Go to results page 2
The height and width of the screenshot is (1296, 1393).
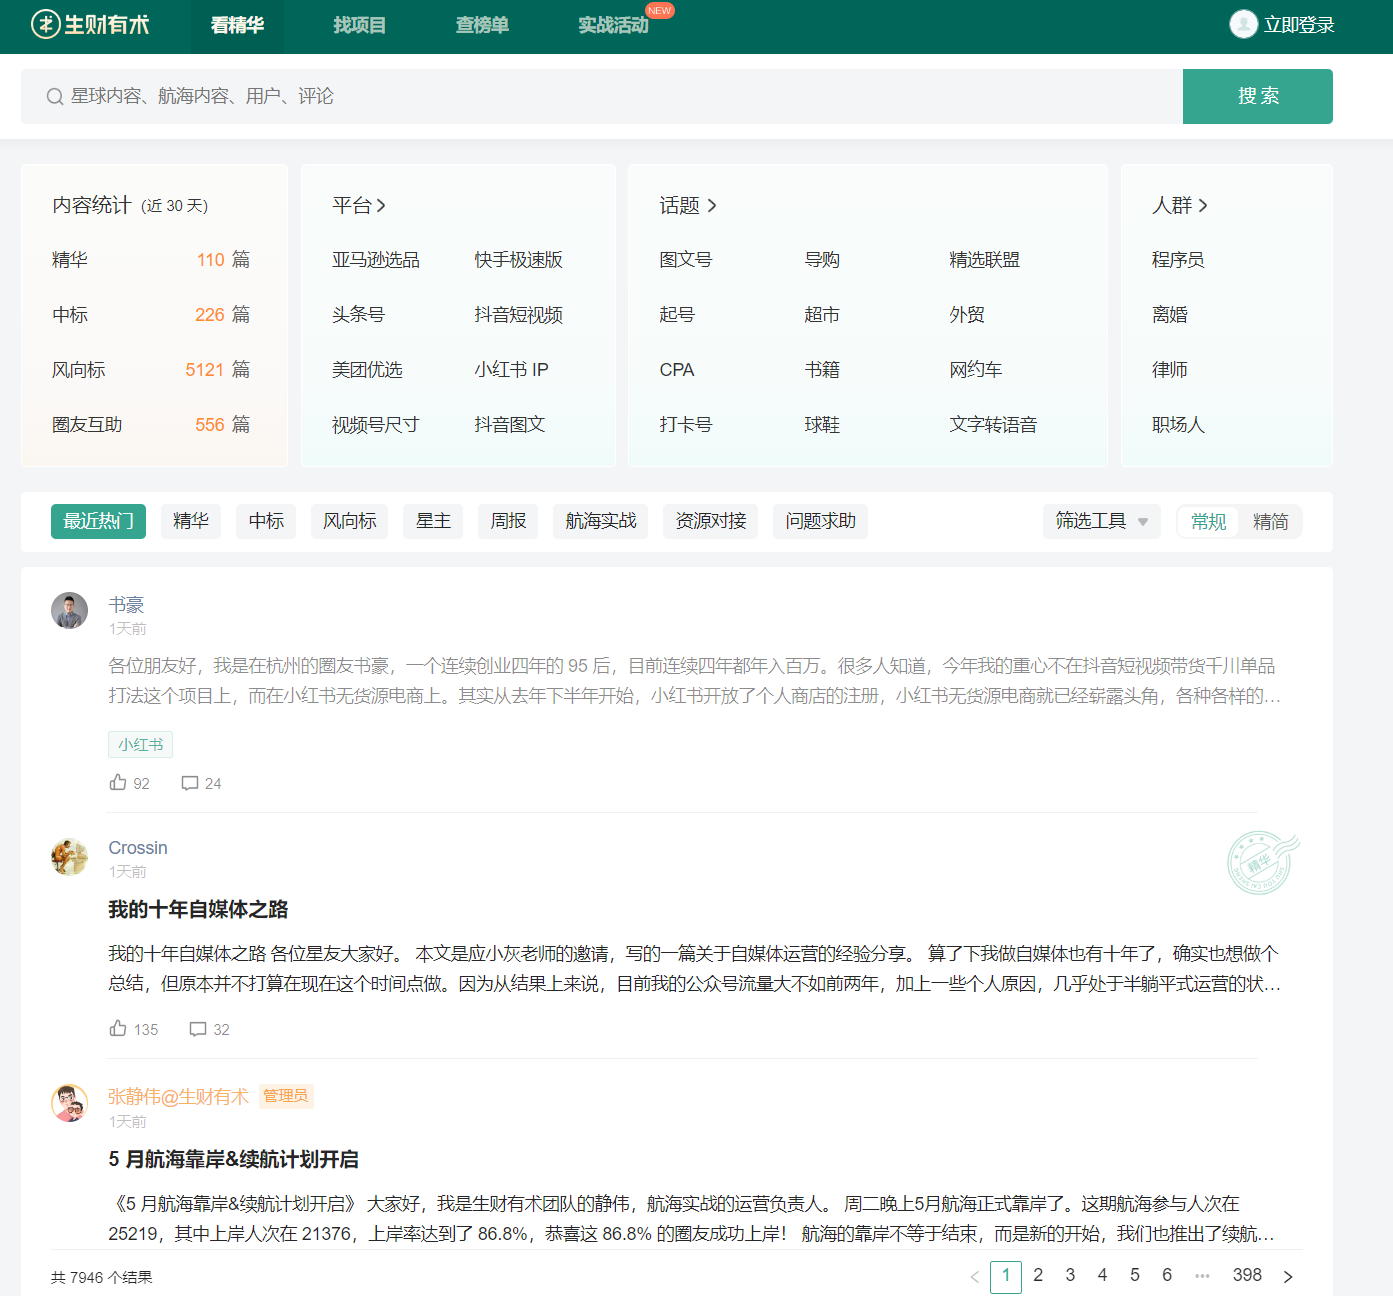1038,1276
